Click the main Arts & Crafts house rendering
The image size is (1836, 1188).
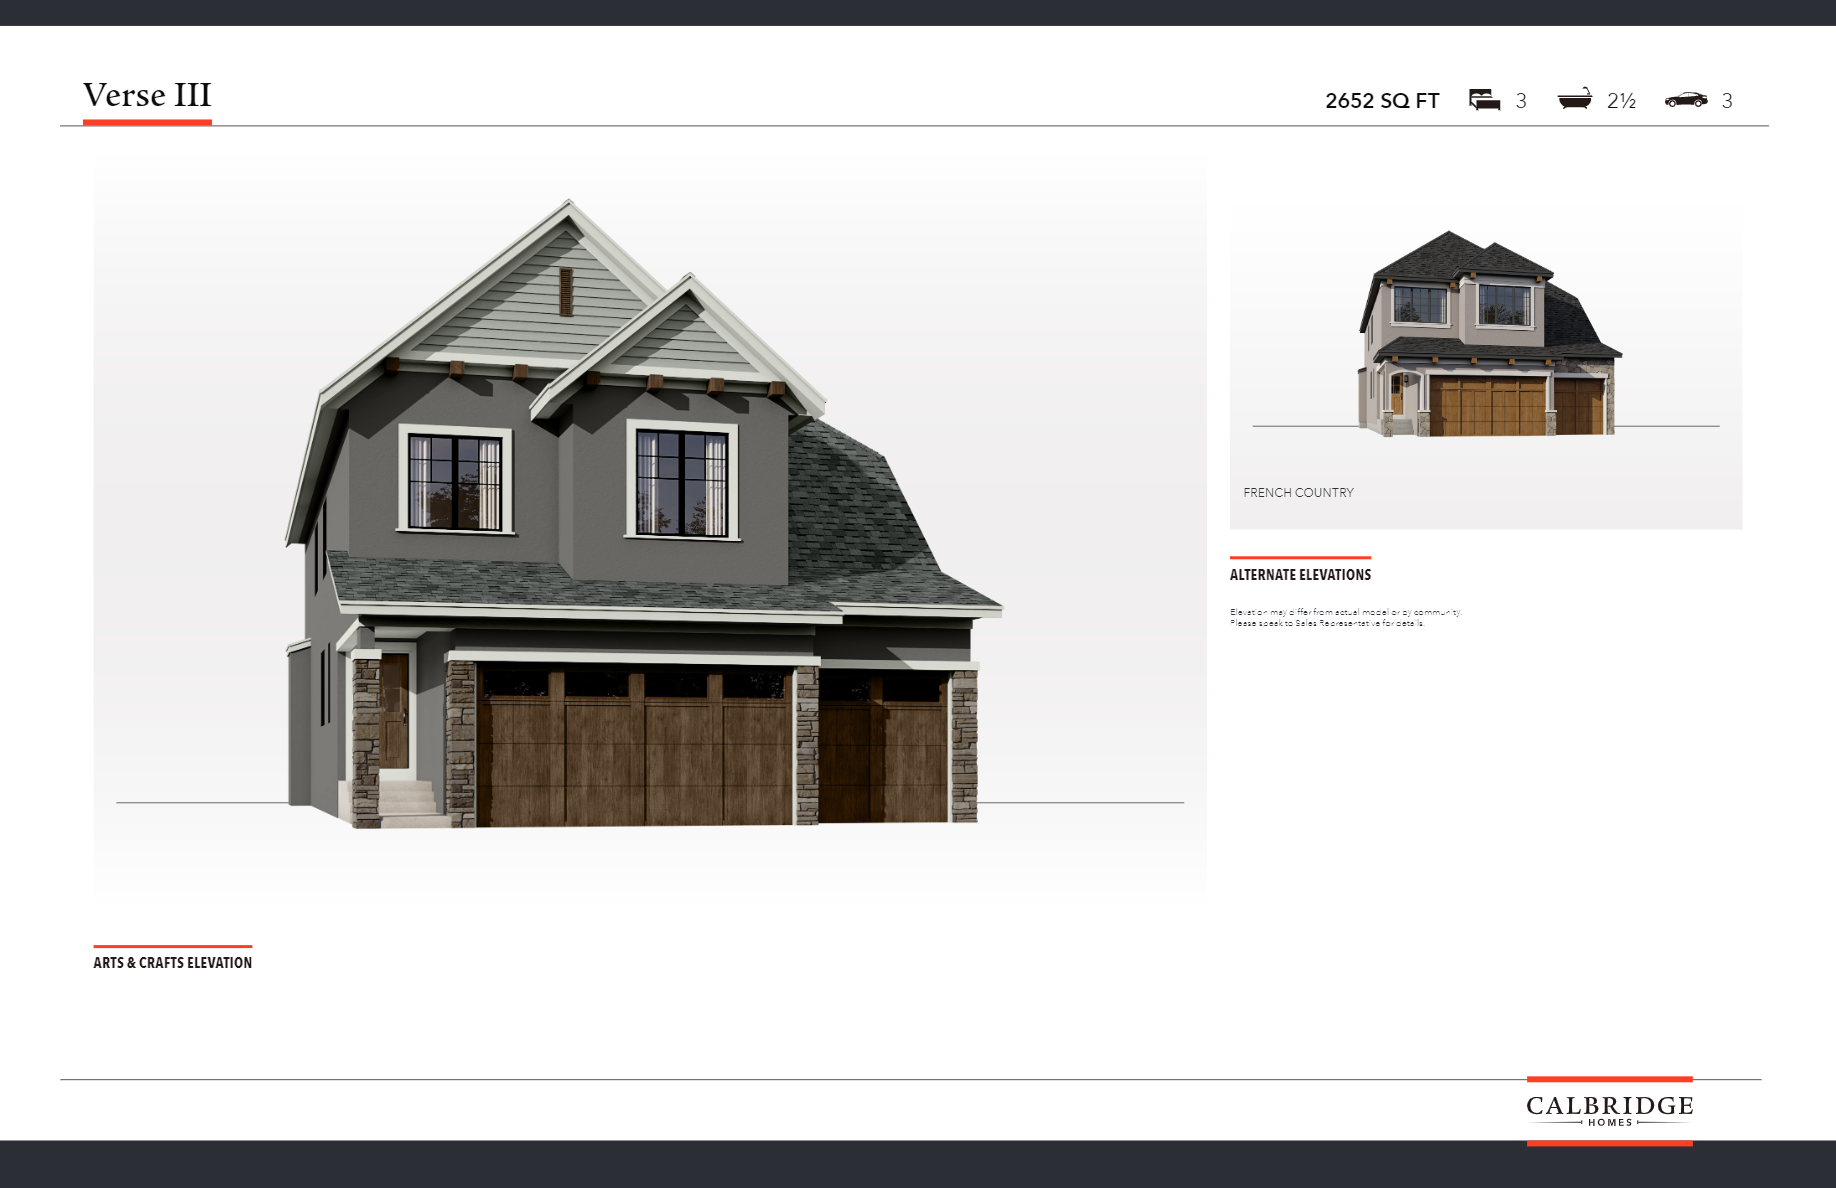point(650,523)
